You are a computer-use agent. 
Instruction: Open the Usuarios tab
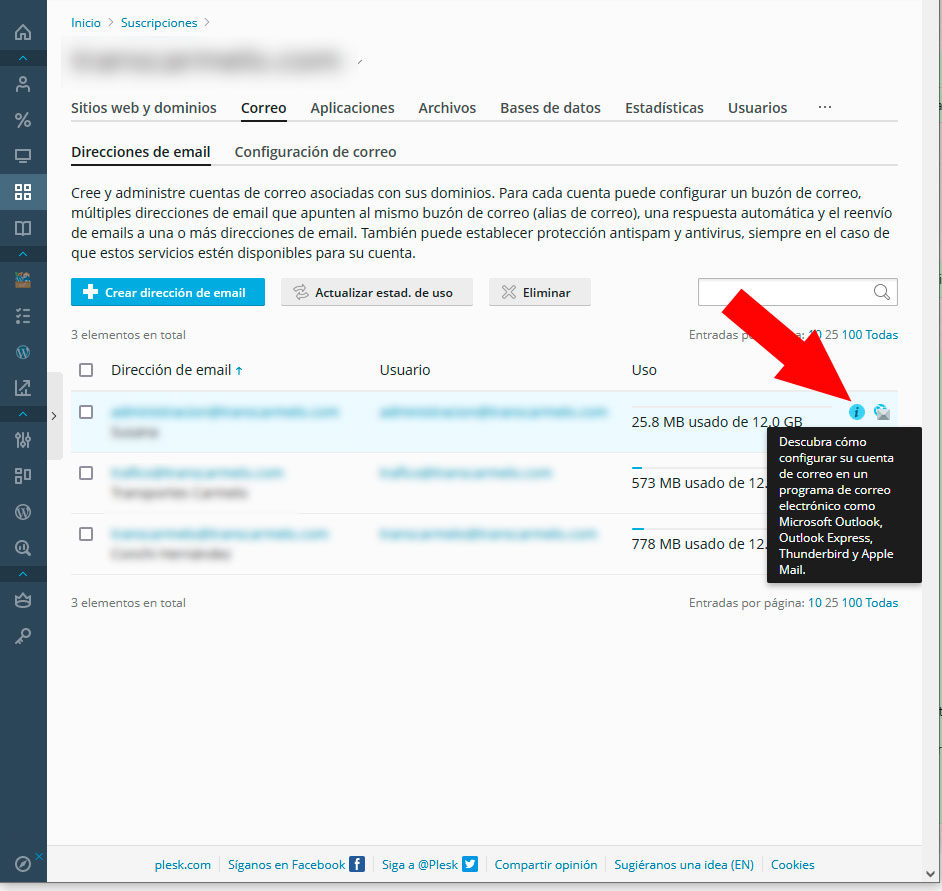click(757, 108)
